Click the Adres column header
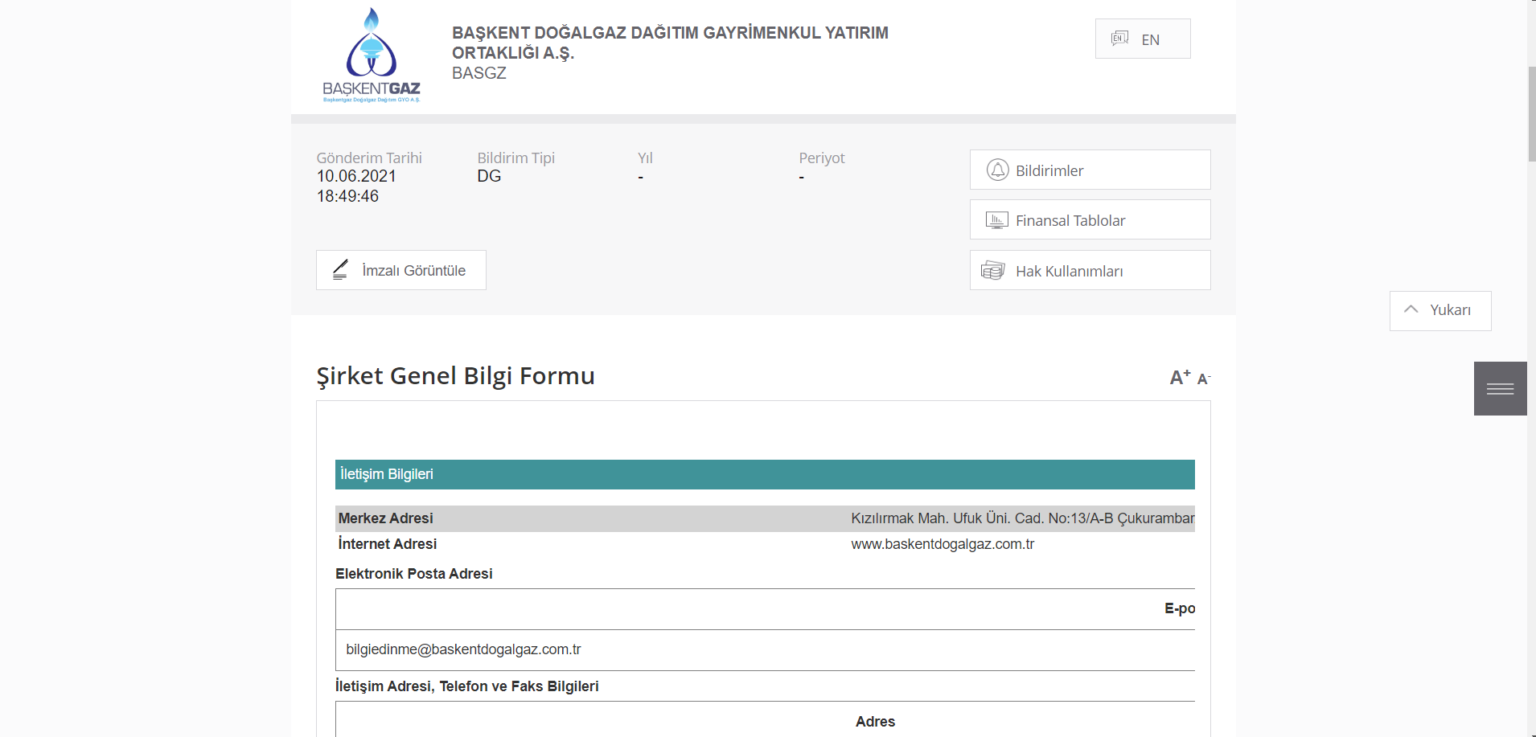Image resolution: width=1536 pixels, height=737 pixels. pyautogui.click(x=875, y=722)
